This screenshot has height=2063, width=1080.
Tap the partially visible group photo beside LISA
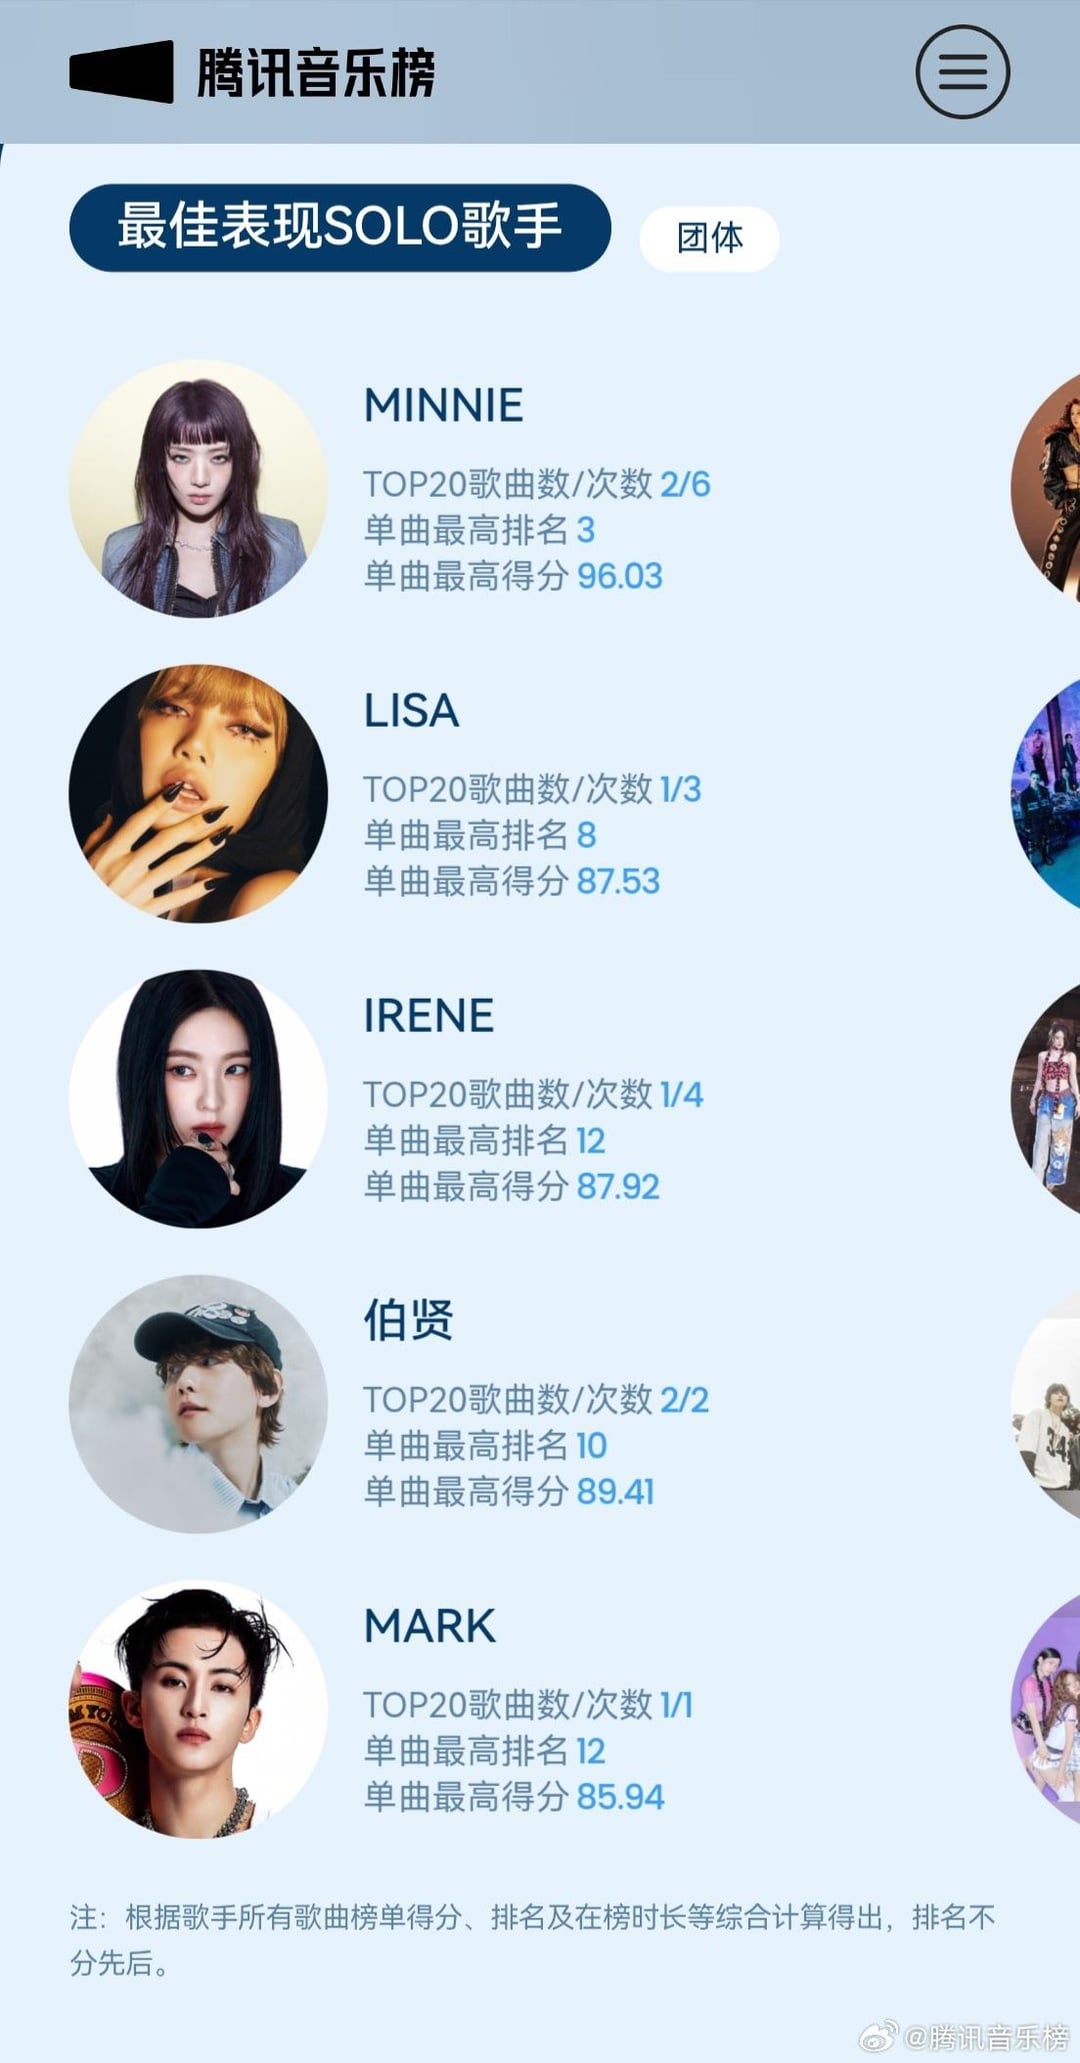[1046, 793]
